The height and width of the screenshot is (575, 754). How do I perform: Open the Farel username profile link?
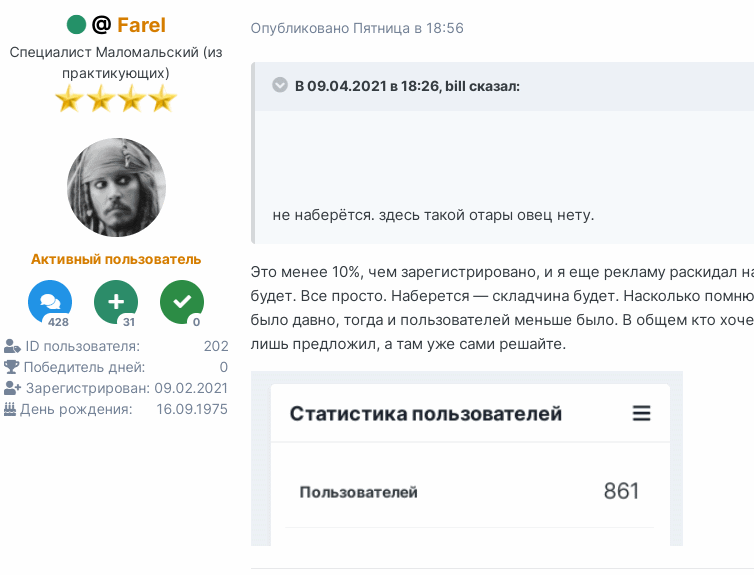pos(141,25)
